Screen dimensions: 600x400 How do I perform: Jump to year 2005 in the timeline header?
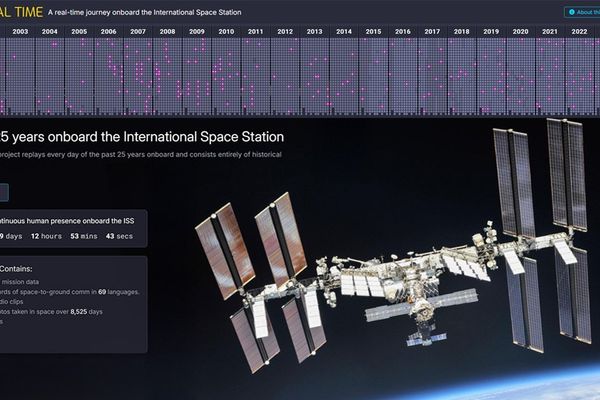tap(79, 32)
